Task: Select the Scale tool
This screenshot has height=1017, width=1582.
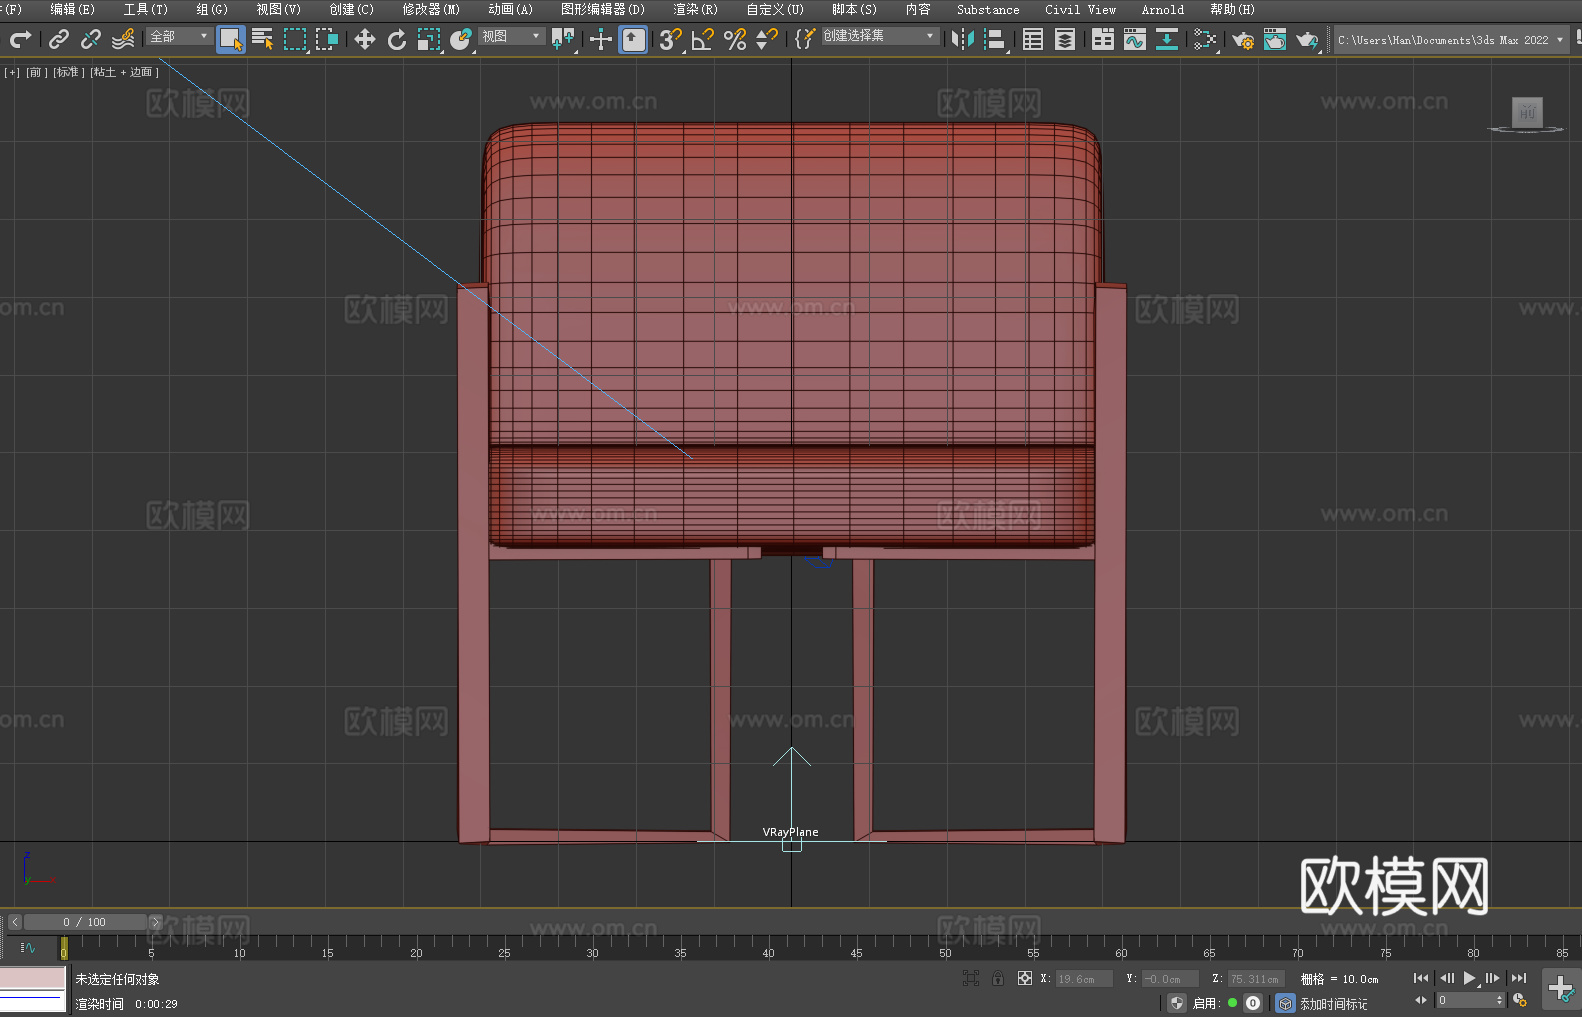Action: point(429,39)
